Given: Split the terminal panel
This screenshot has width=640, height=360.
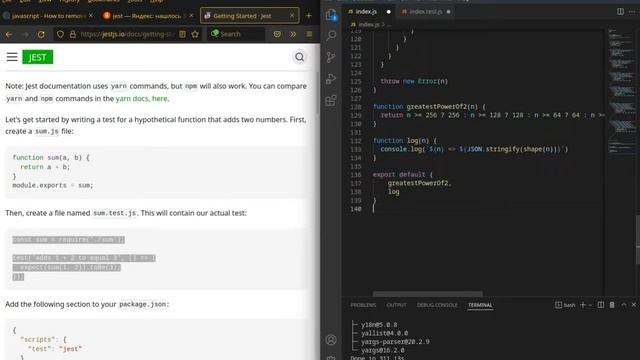Looking at the screenshot, I should [x=601, y=305].
